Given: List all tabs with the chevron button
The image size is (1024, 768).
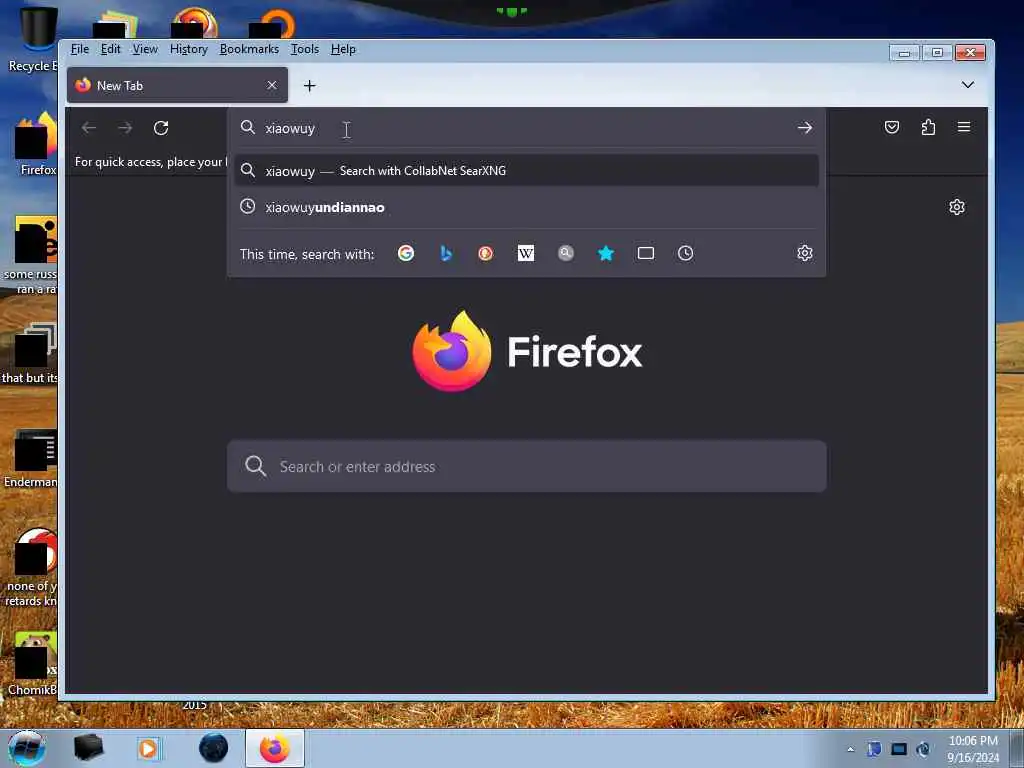Looking at the screenshot, I should (x=968, y=85).
